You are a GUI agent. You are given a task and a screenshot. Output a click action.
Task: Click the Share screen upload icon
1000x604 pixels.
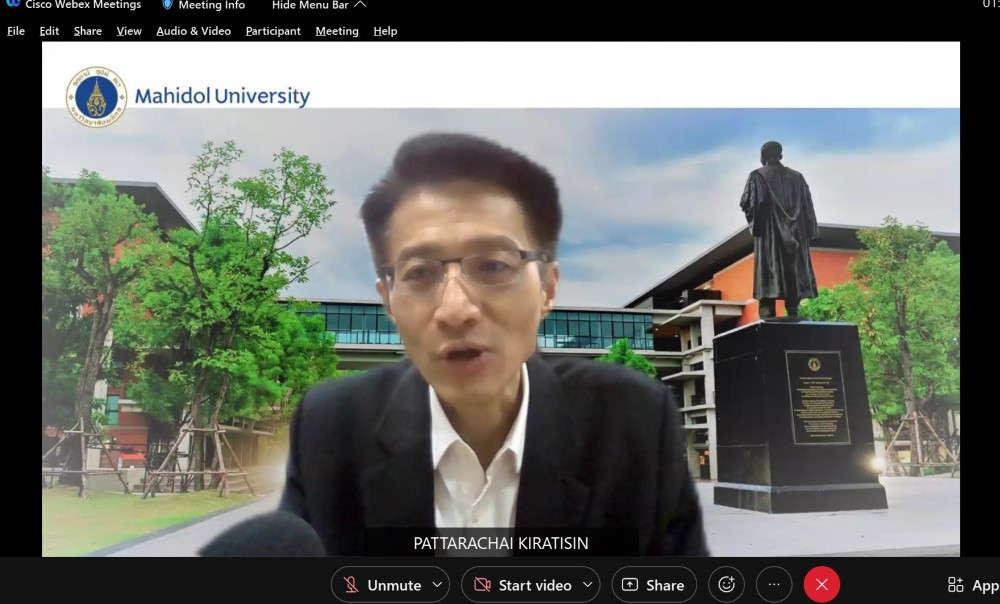pyautogui.click(x=630, y=585)
